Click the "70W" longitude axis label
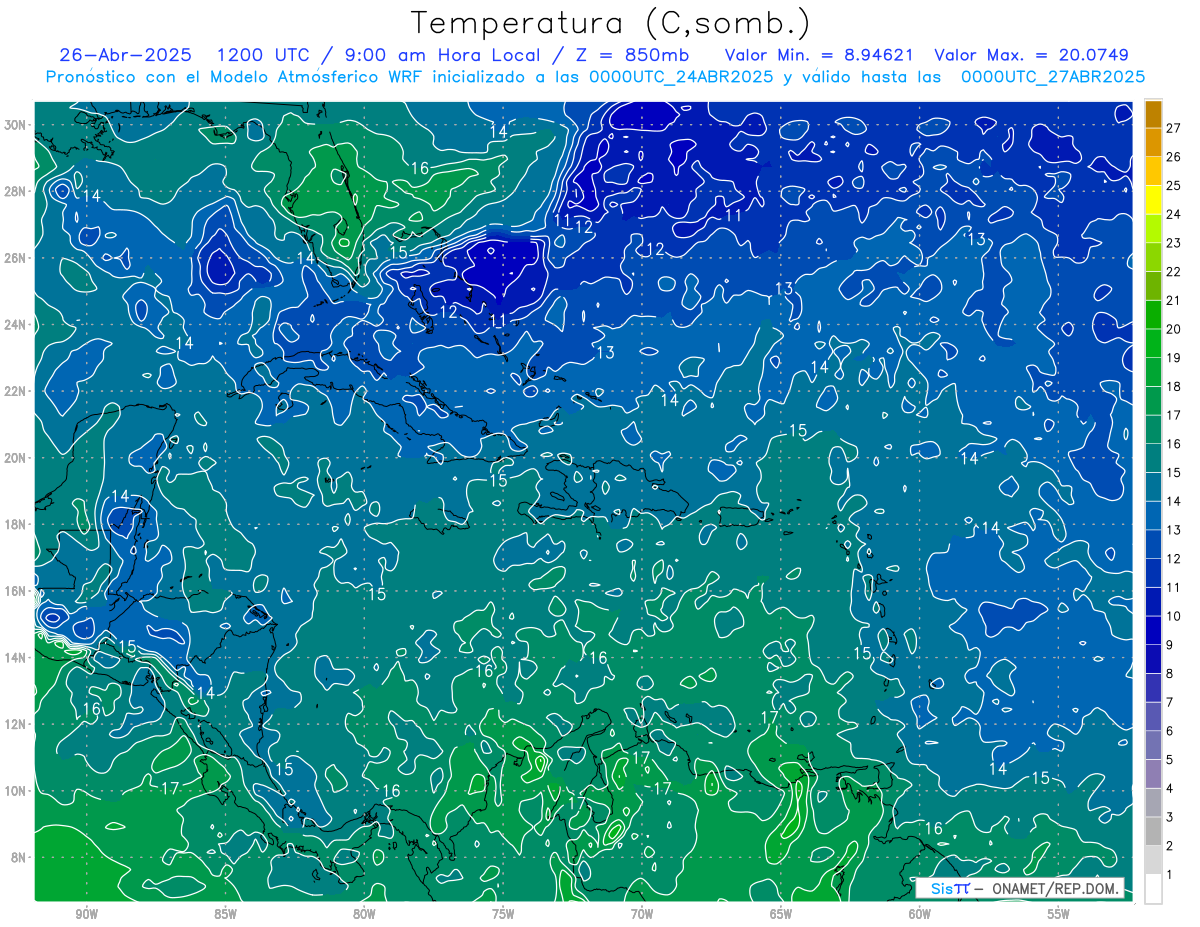 click(x=642, y=914)
